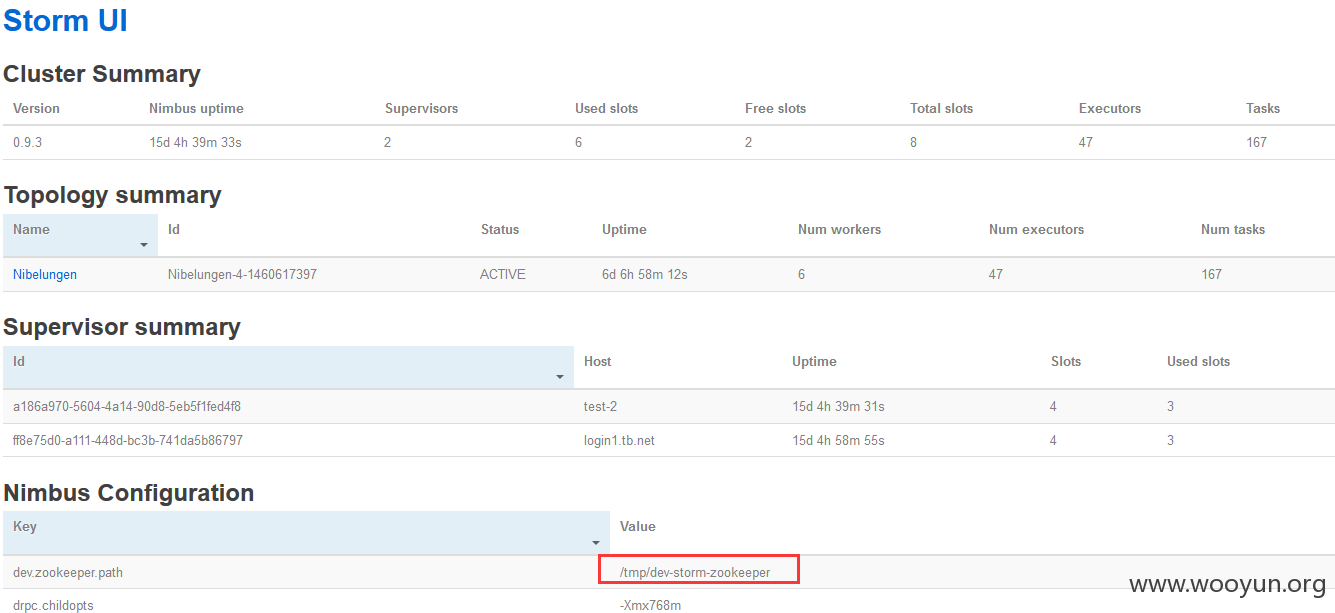Open the Storm UI title link
Image resolution: width=1335 pixels, height=613 pixels.
tap(66, 21)
